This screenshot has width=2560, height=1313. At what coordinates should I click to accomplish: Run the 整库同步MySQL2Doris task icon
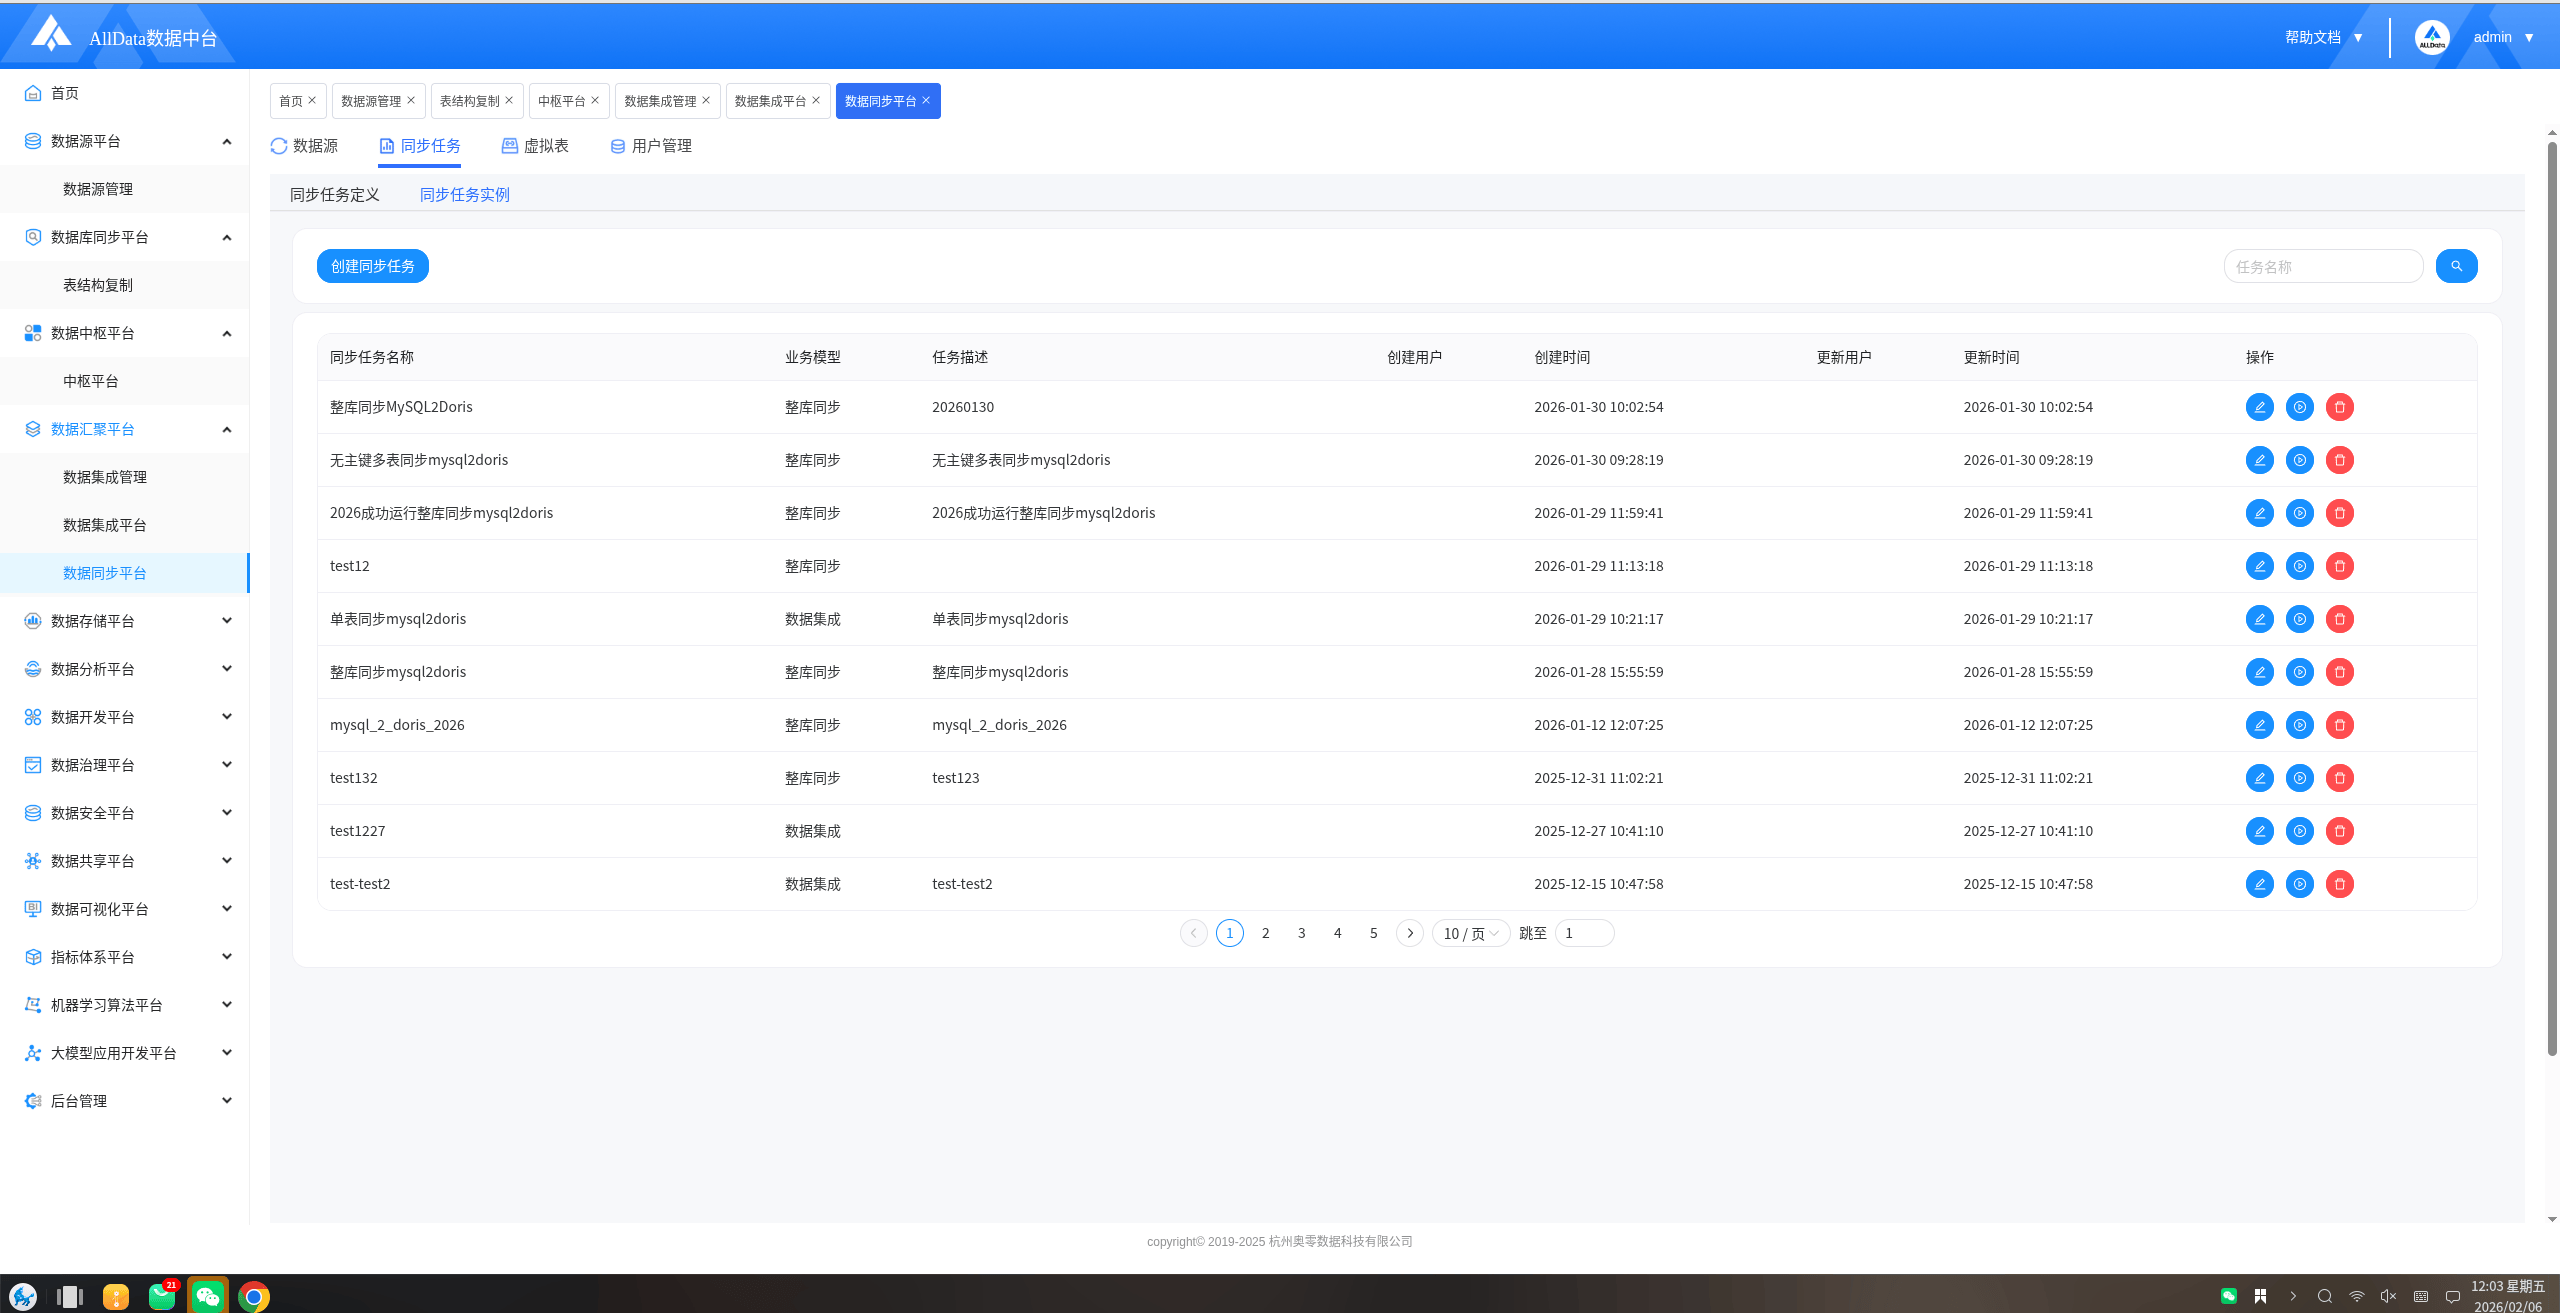tap(2299, 407)
